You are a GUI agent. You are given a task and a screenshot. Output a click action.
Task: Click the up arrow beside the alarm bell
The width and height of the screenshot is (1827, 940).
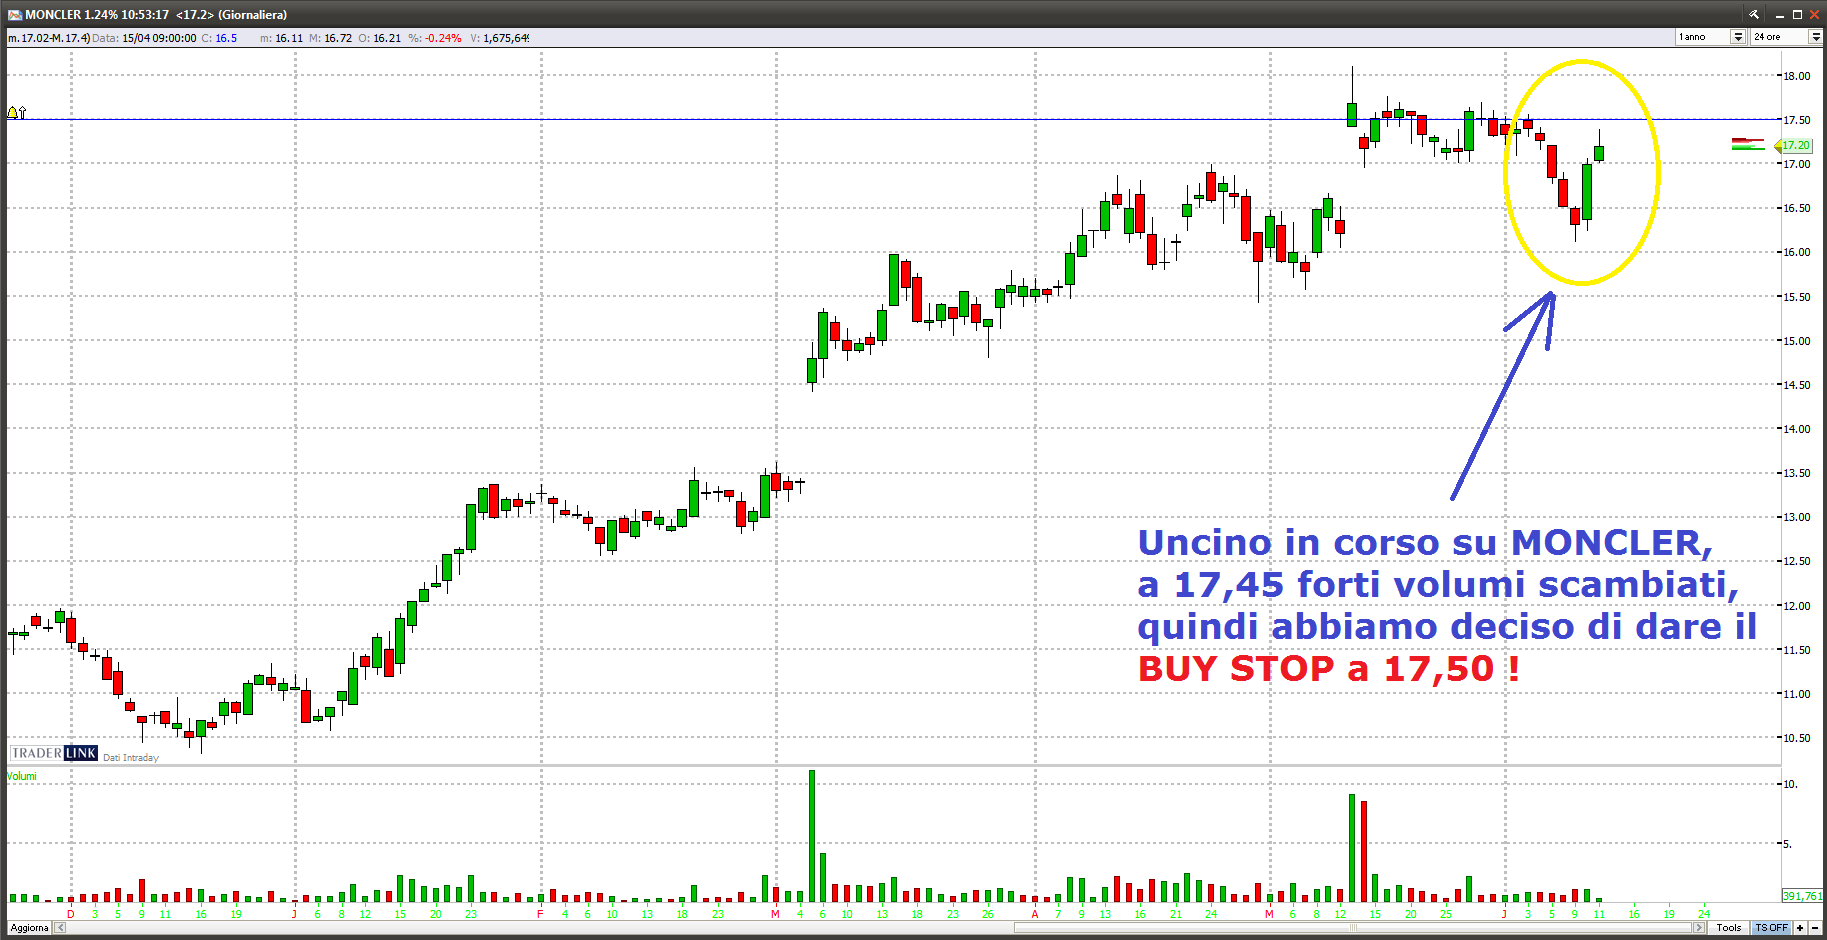pyautogui.click(x=22, y=112)
